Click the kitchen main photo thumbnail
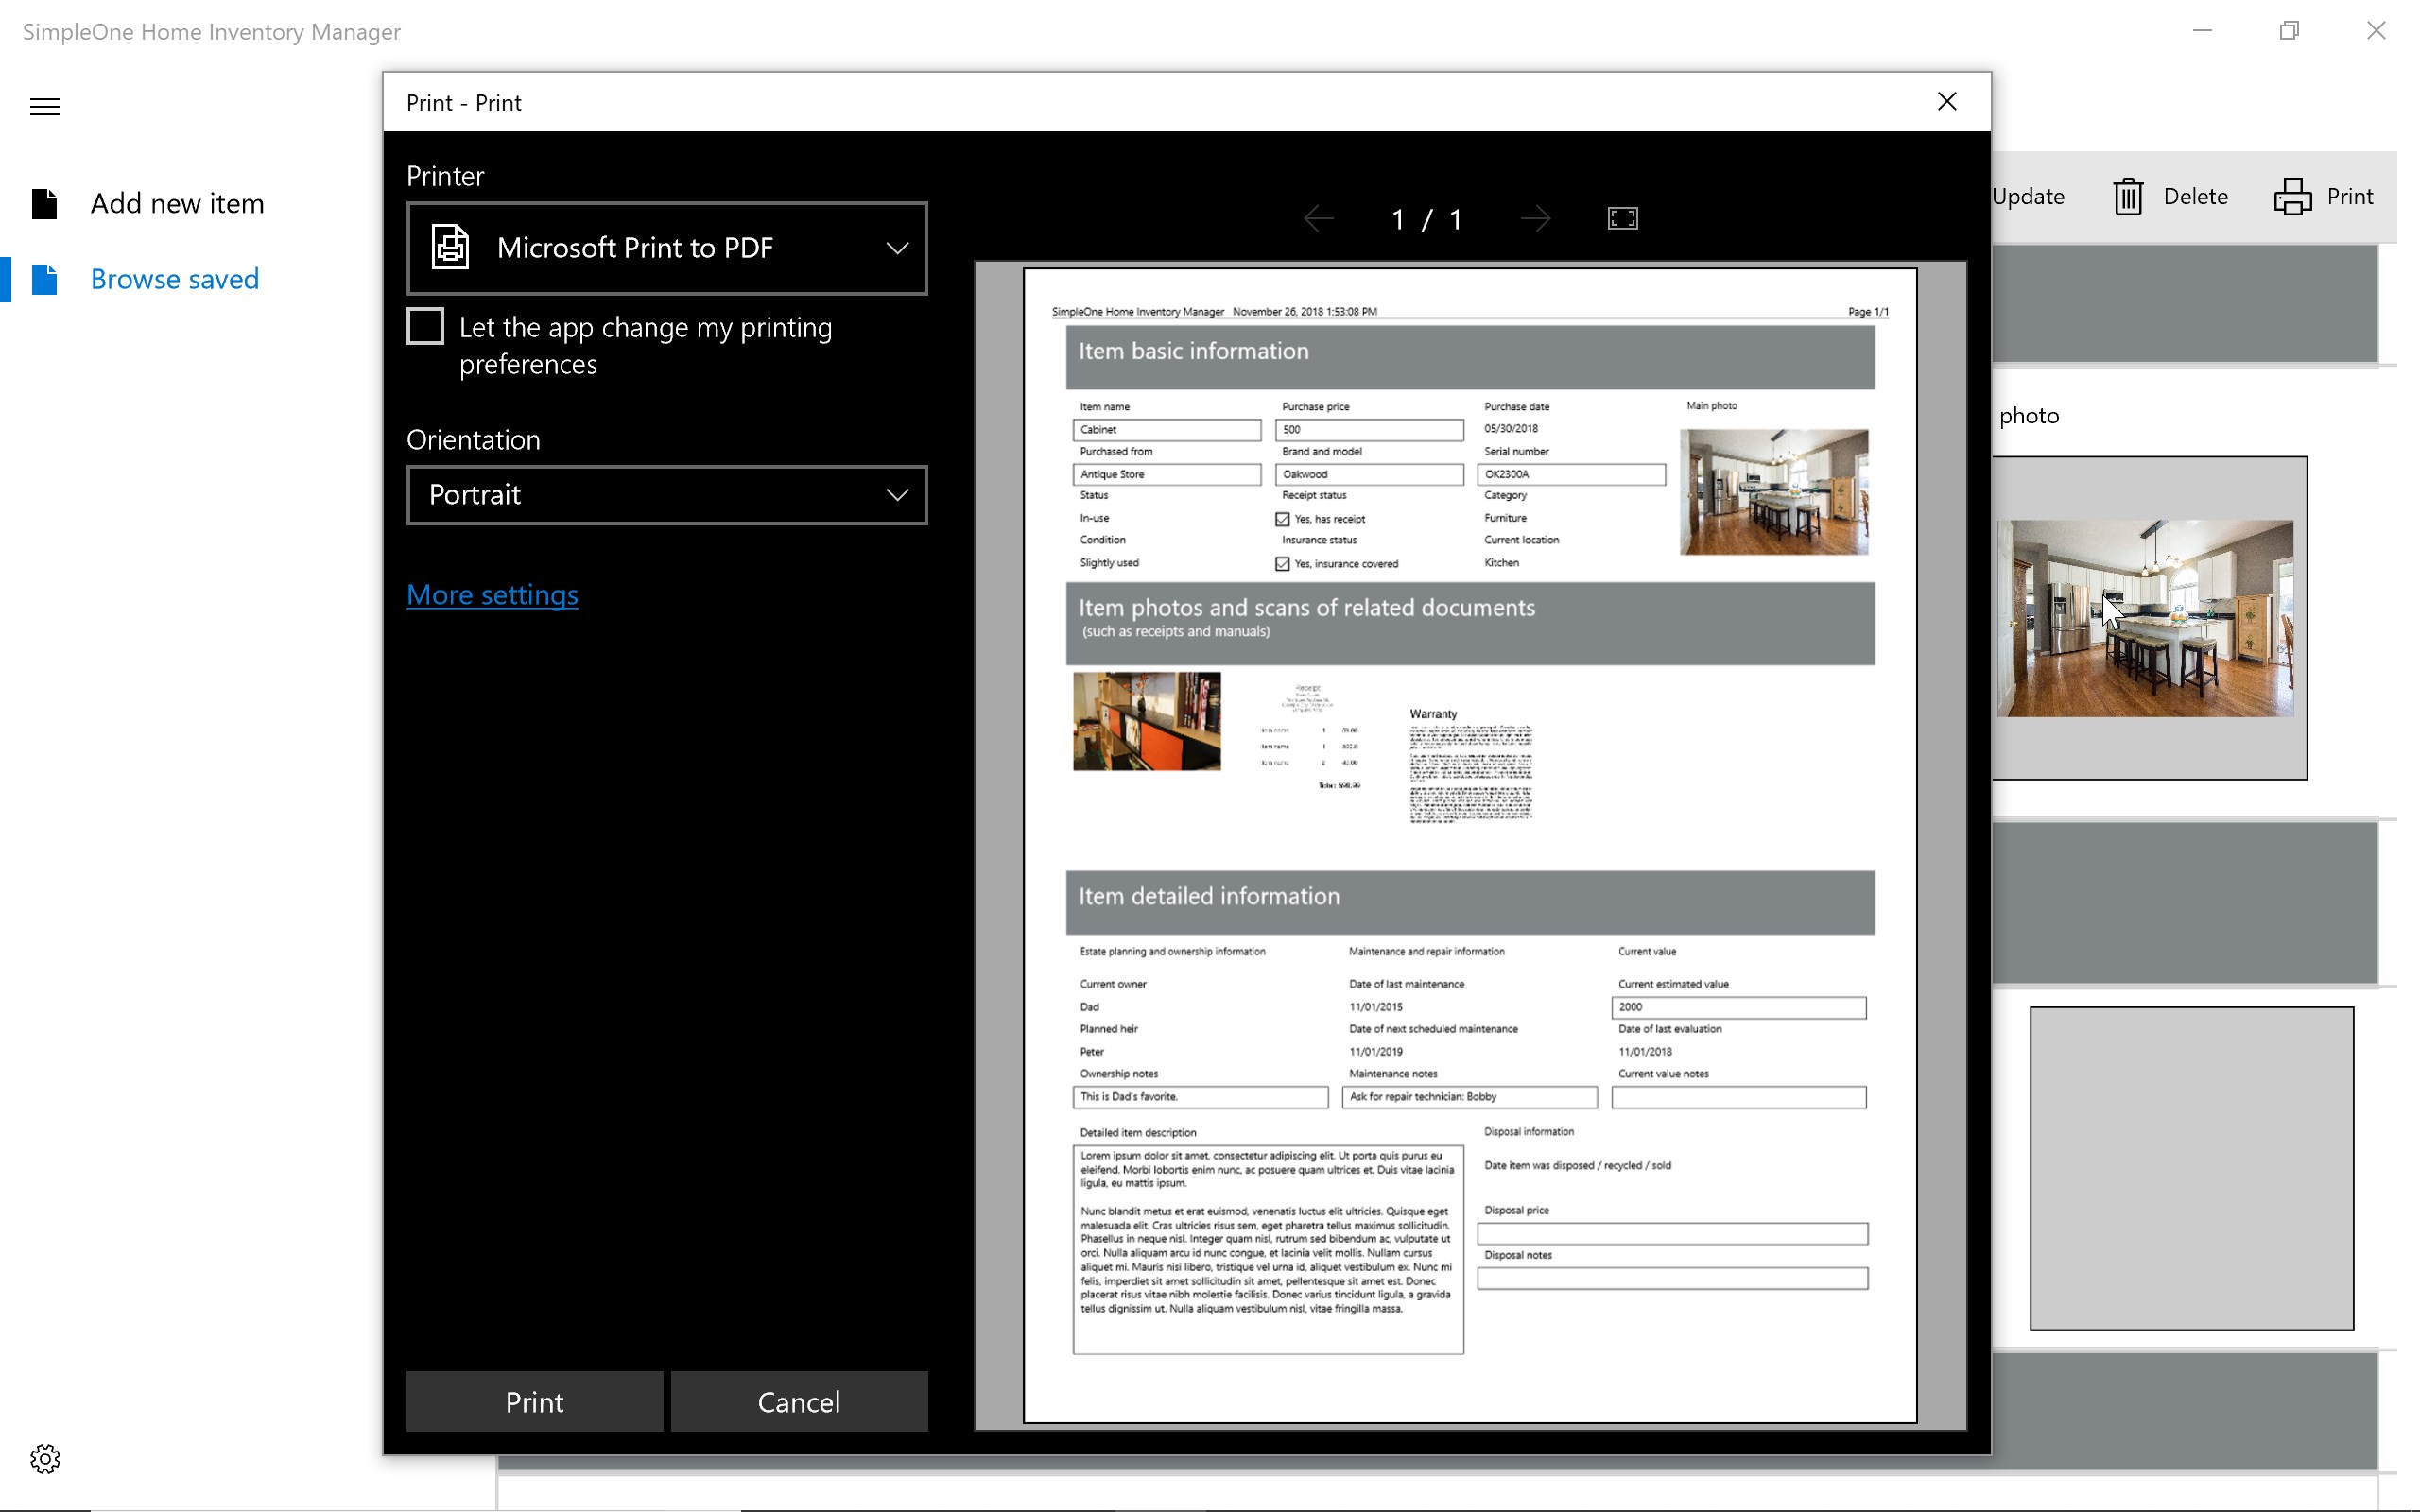This screenshot has height=1512, width=2420. coord(2145,617)
